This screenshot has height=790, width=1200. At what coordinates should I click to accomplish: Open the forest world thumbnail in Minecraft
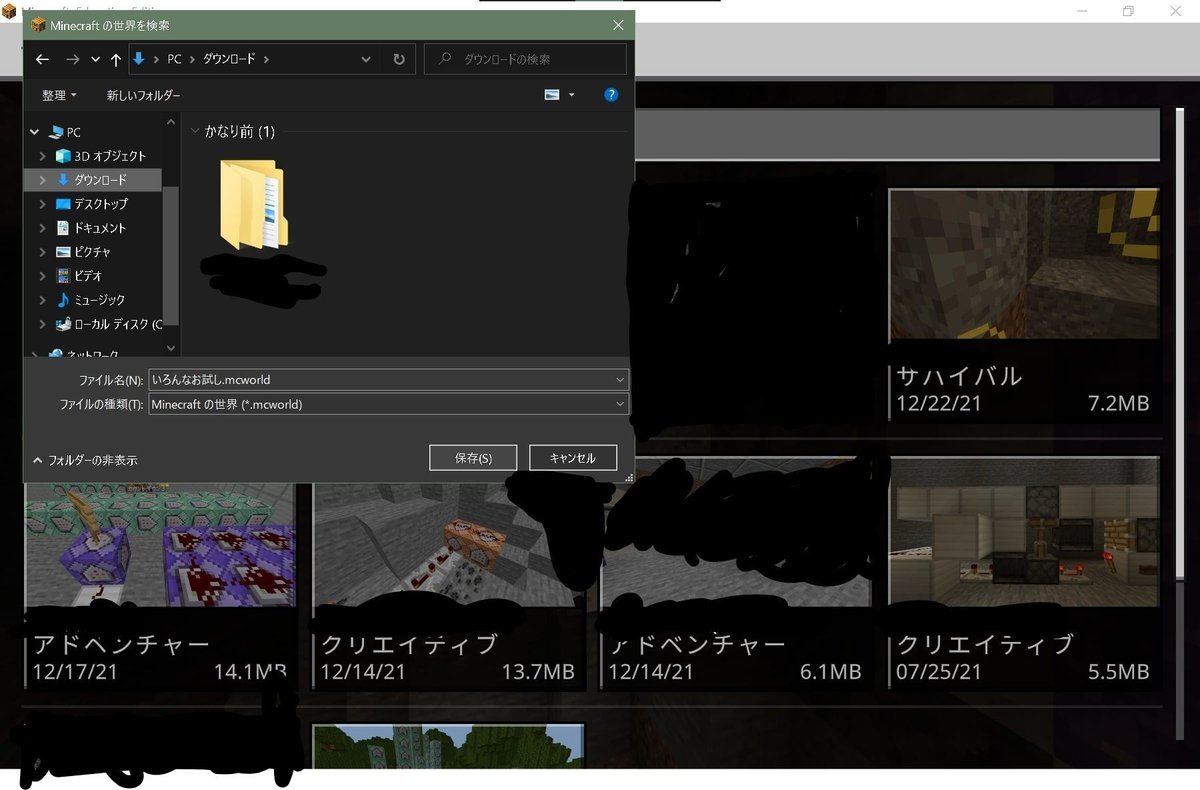pyautogui.click(x=448, y=746)
